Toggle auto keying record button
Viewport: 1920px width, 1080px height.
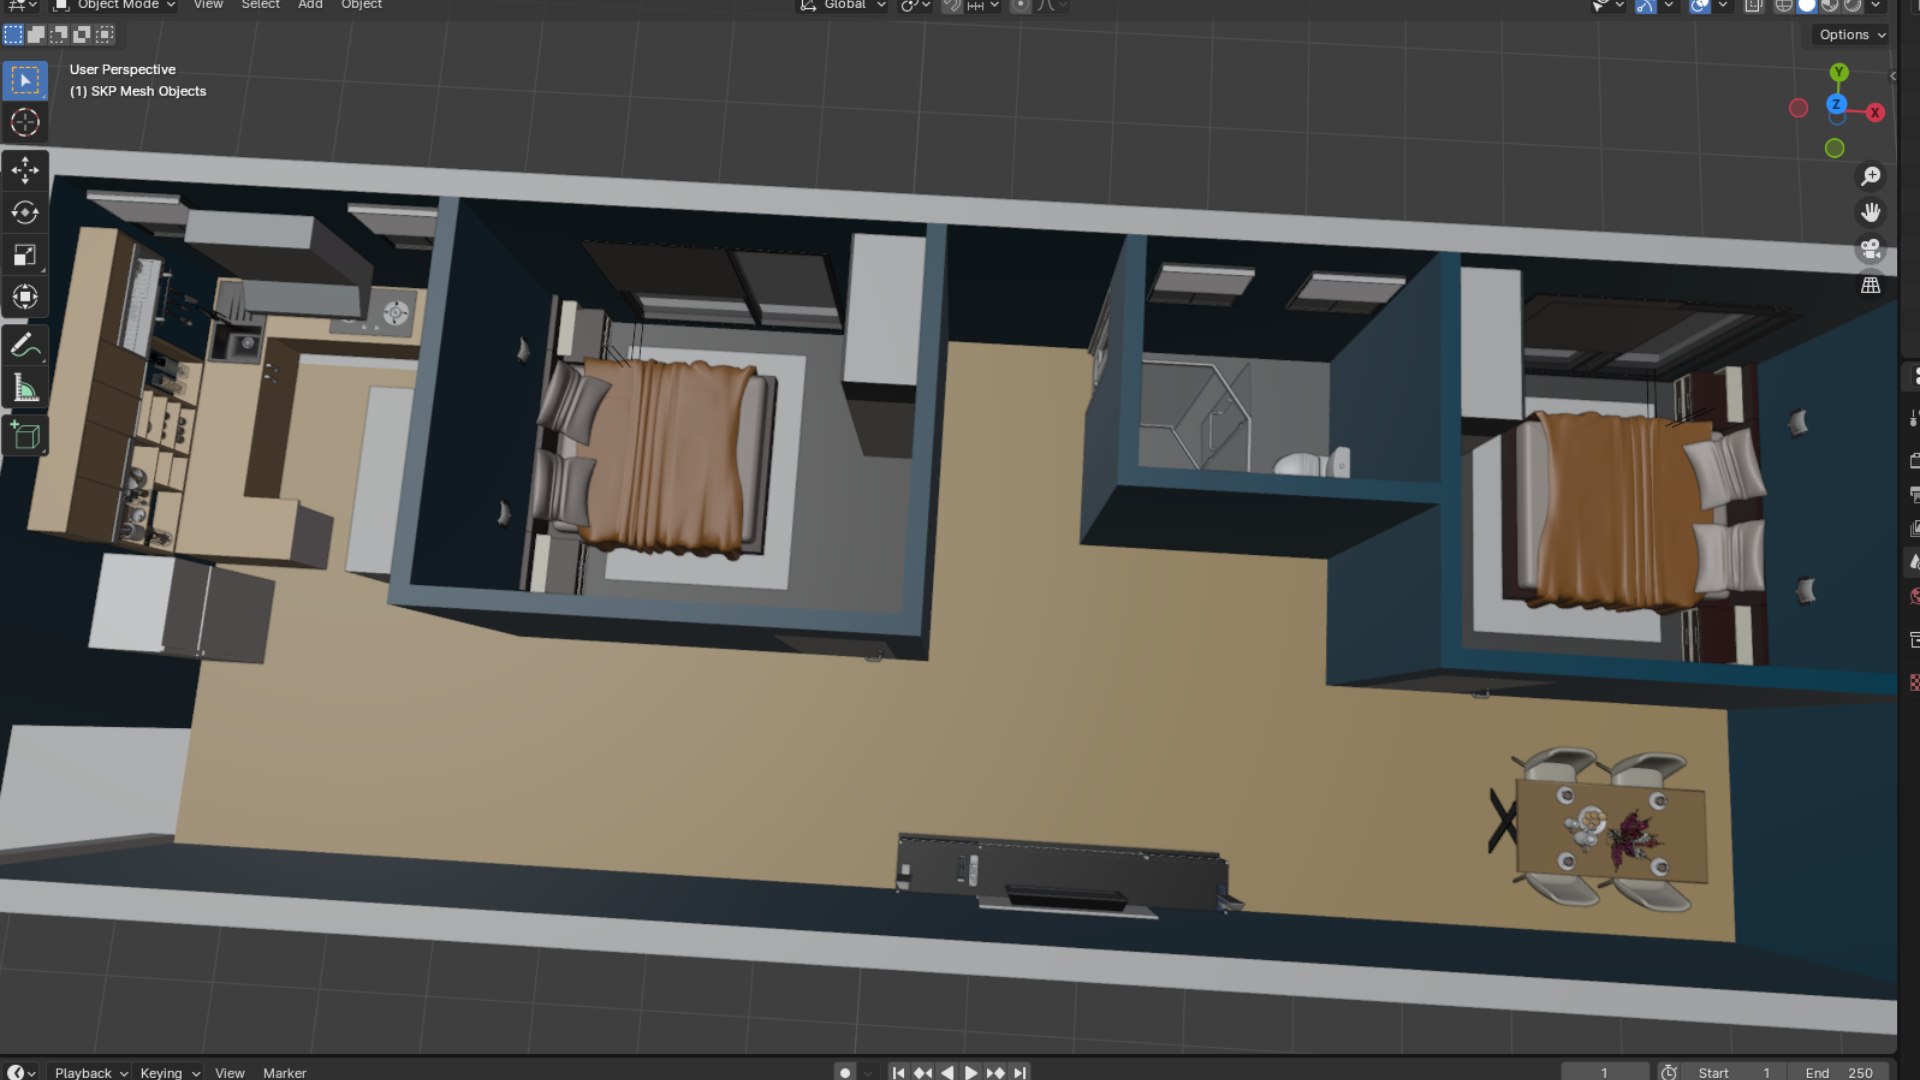pyautogui.click(x=845, y=1072)
